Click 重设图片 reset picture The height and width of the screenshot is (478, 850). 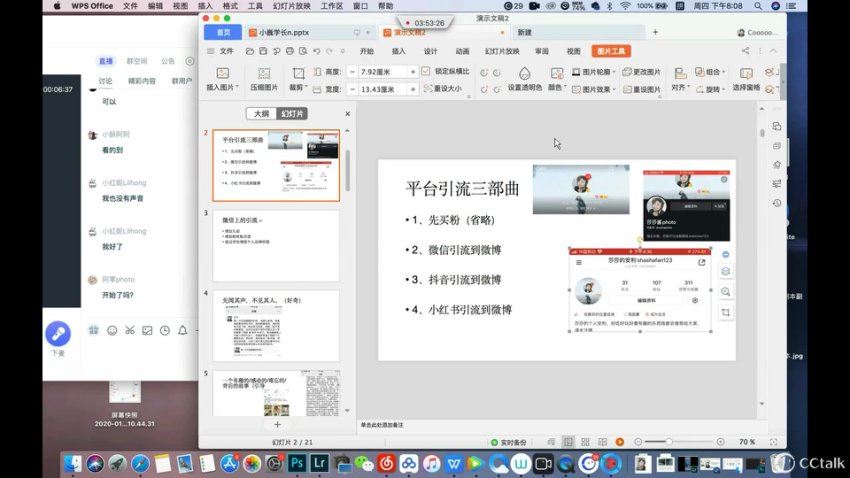pyautogui.click(x=641, y=89)
